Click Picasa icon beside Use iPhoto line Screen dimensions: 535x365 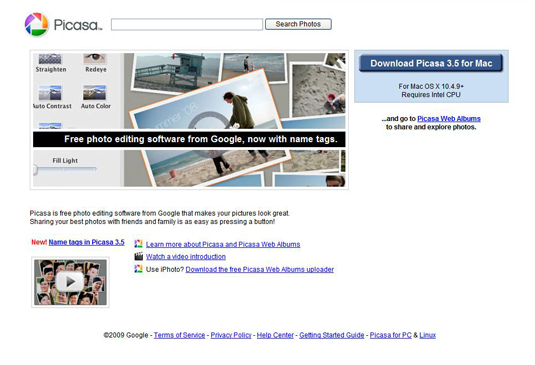click(139, 269)
